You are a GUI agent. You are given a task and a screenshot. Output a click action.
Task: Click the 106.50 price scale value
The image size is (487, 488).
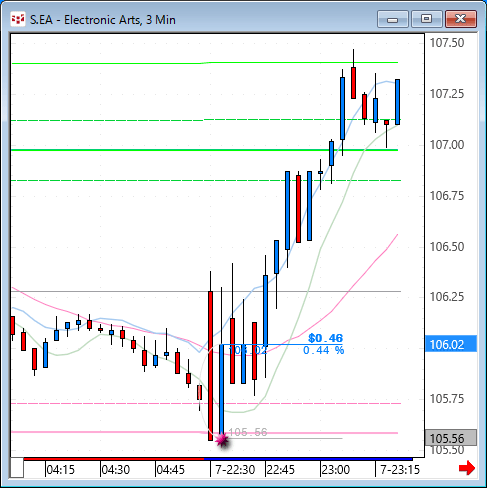[447, 247]
